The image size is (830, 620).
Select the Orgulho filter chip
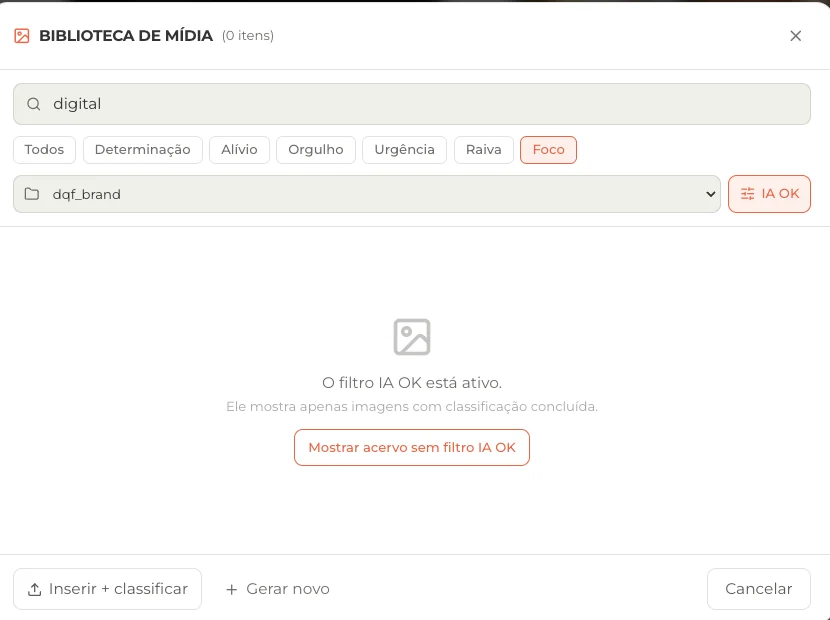pos(316,150)
